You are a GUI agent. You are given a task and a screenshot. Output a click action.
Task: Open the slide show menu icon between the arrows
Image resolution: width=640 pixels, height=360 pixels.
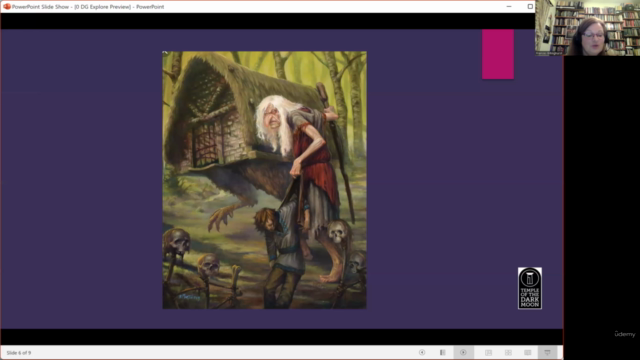click(x=442, y=353)
